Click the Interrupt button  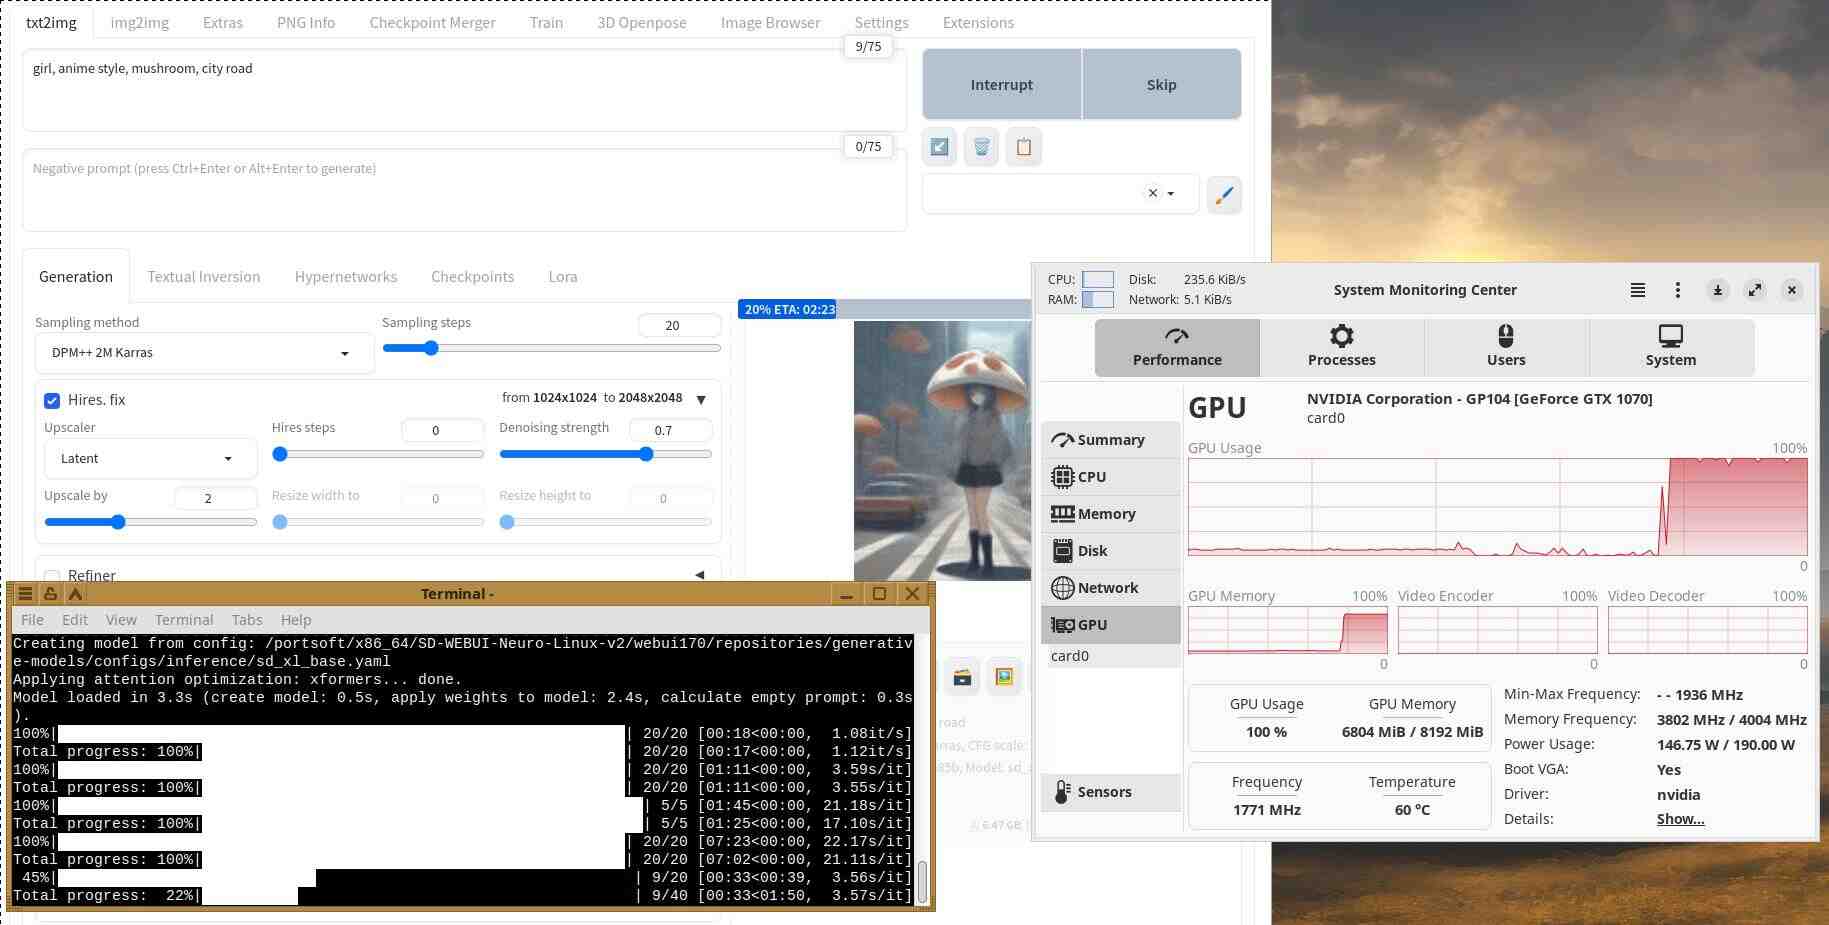coord(1002,85)
